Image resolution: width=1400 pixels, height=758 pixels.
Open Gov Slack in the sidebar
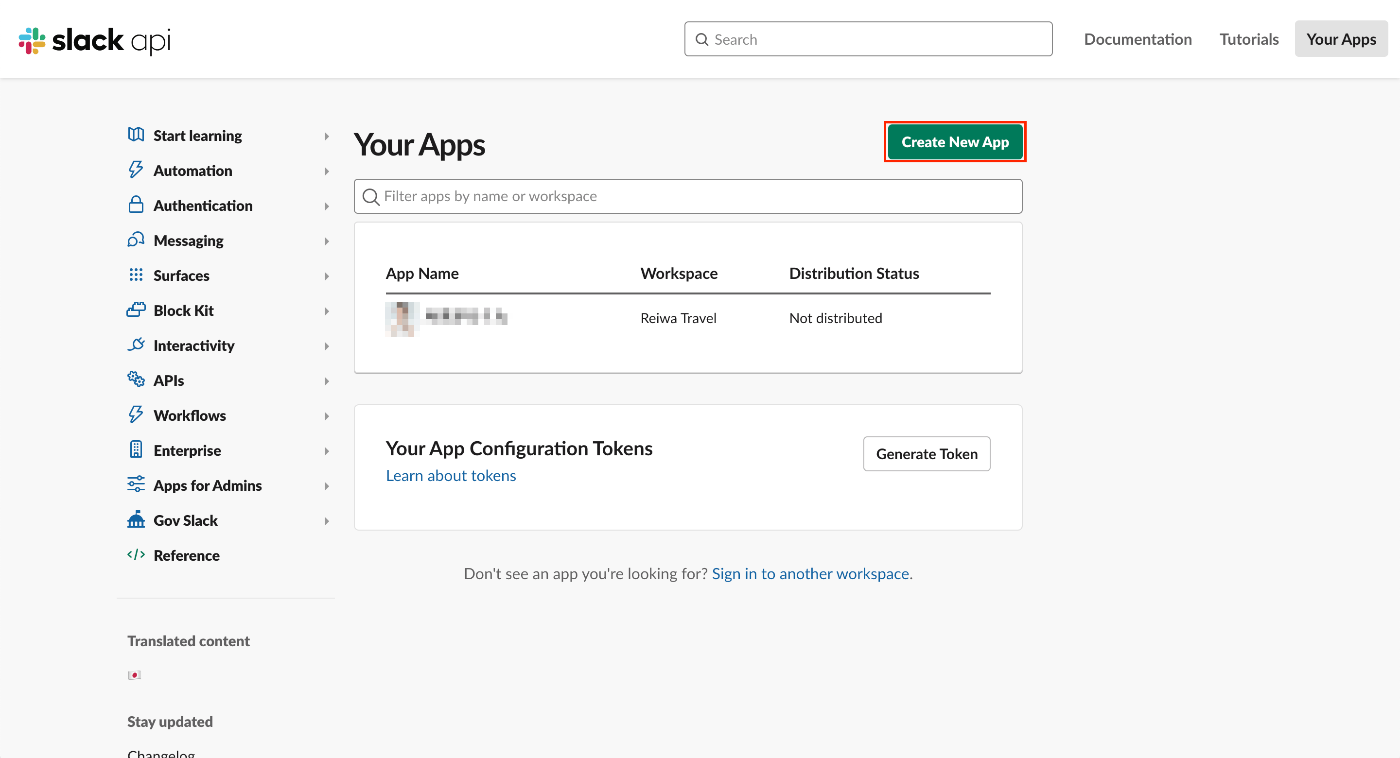(x=186, y=520)
